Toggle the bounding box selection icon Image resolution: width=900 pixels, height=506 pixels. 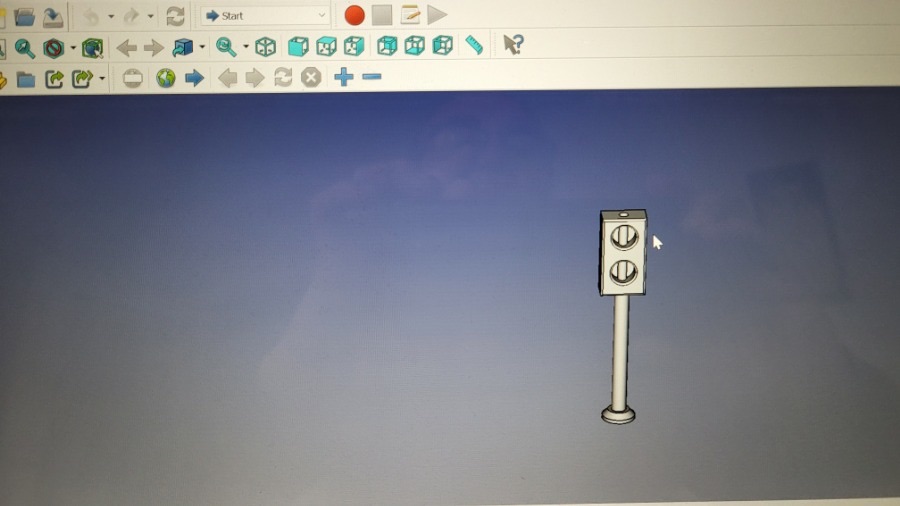pyautogui.click(x=92, y=49)
